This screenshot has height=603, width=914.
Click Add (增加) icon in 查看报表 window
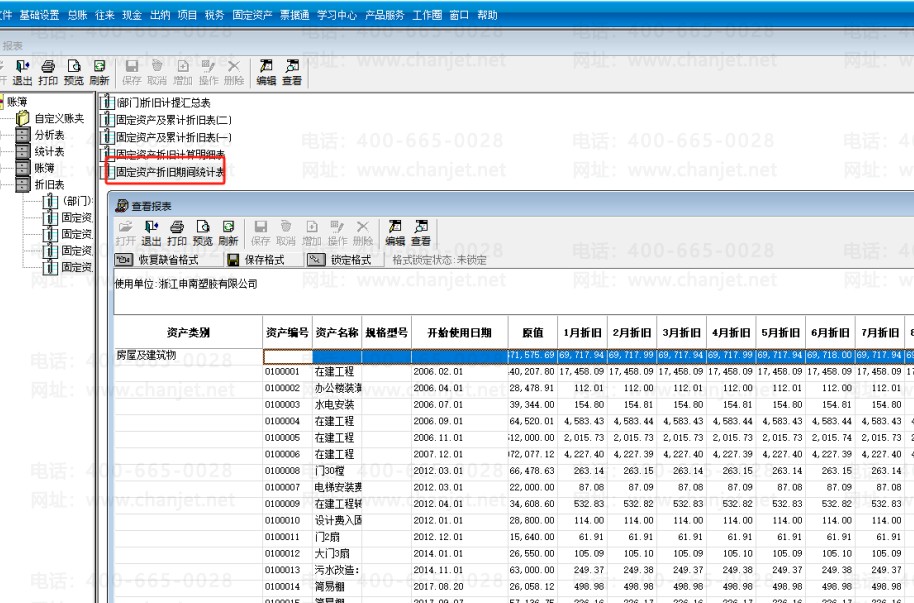pyautogui.click(x=311, y=233)
